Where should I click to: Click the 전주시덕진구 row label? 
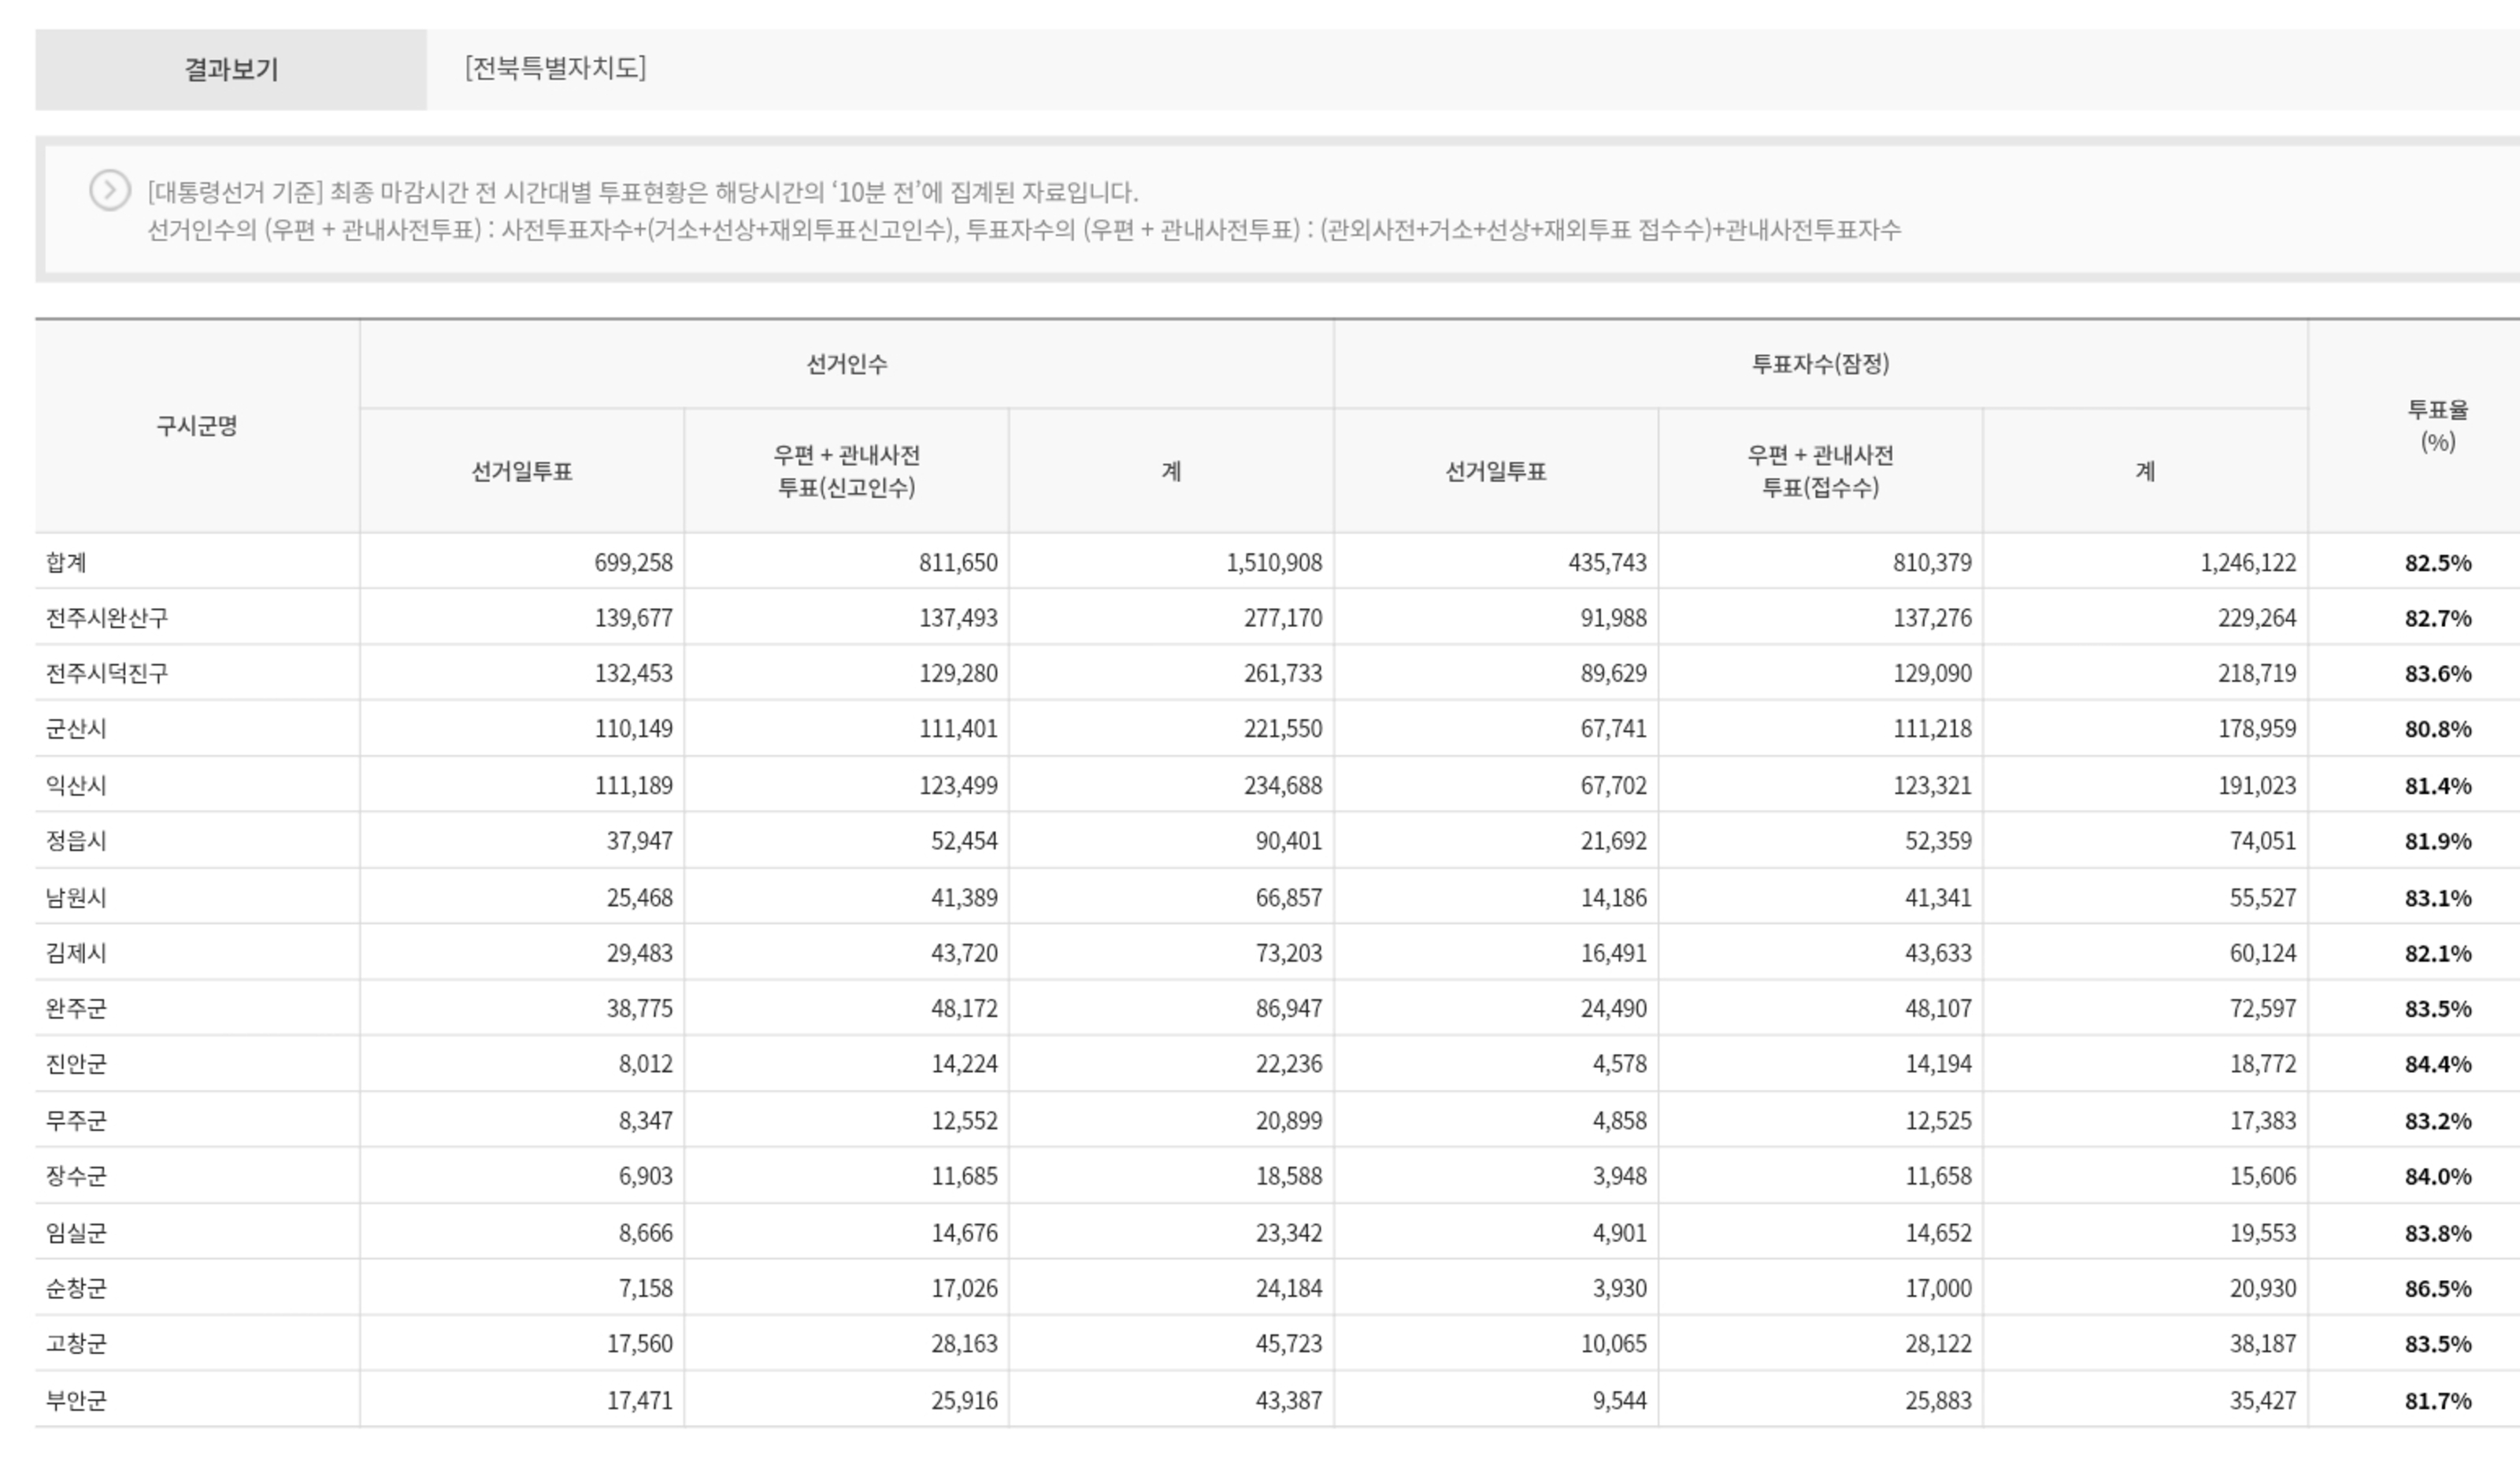tap(107, 673)
